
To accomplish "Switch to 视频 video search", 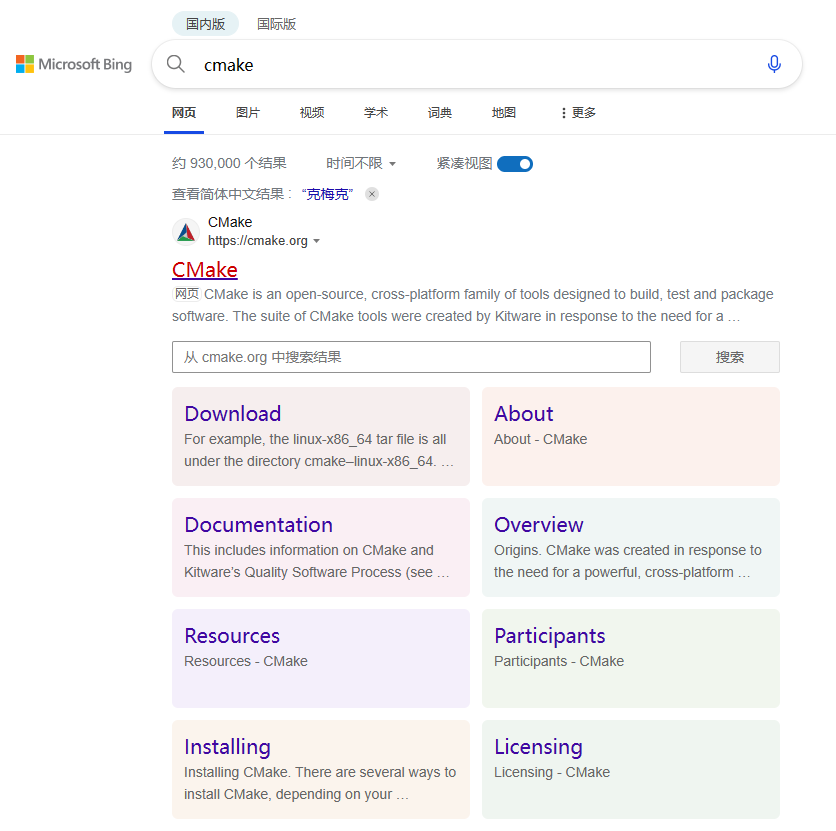I will point(311,112).
